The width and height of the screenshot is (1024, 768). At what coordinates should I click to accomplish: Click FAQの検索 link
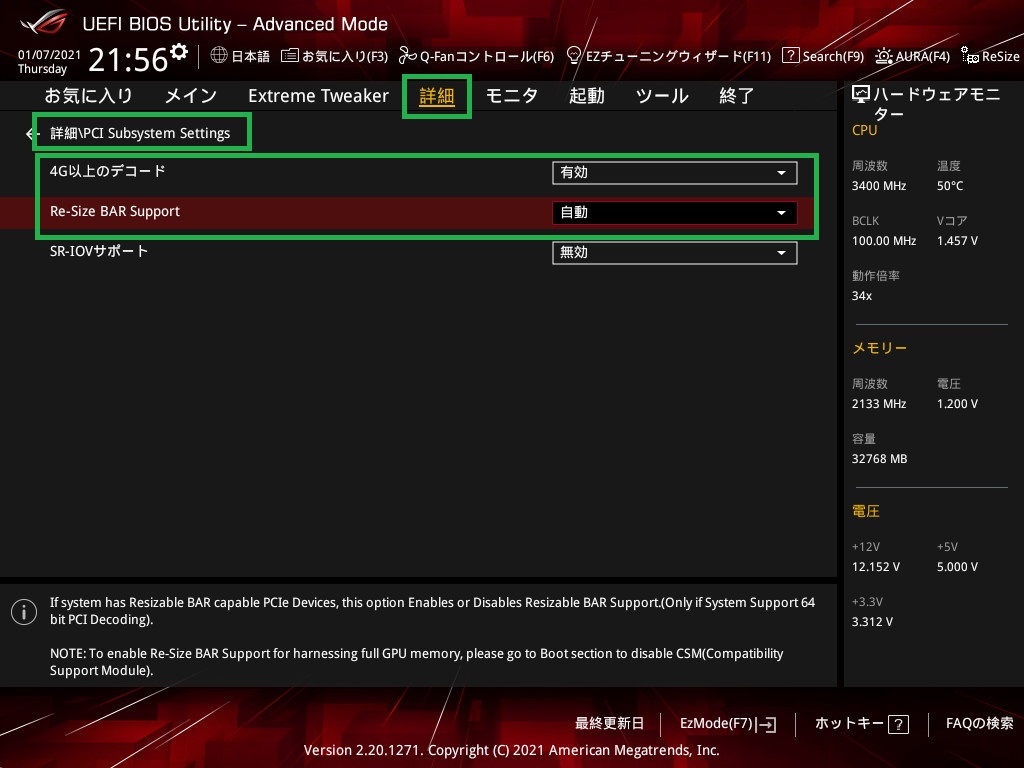point(980,724)
